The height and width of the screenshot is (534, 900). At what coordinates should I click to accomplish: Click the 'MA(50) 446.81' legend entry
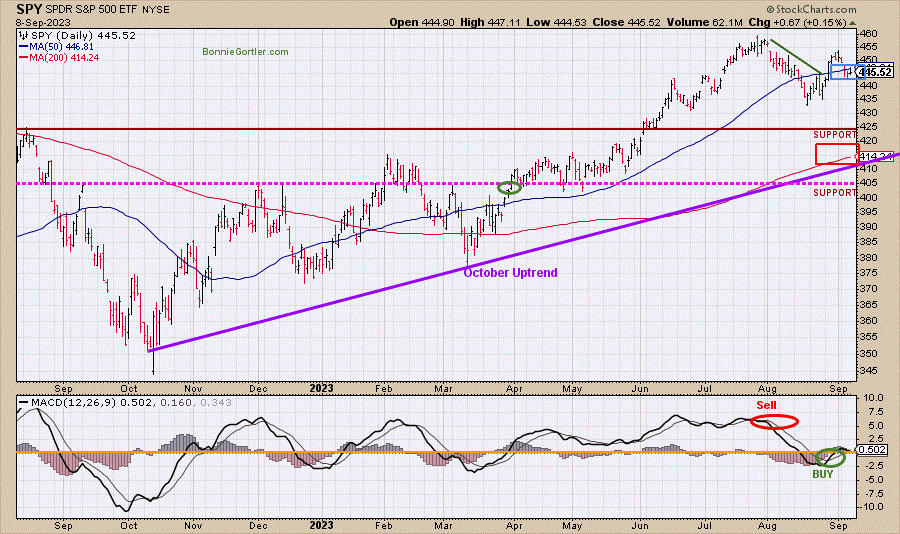coord(56,47)
